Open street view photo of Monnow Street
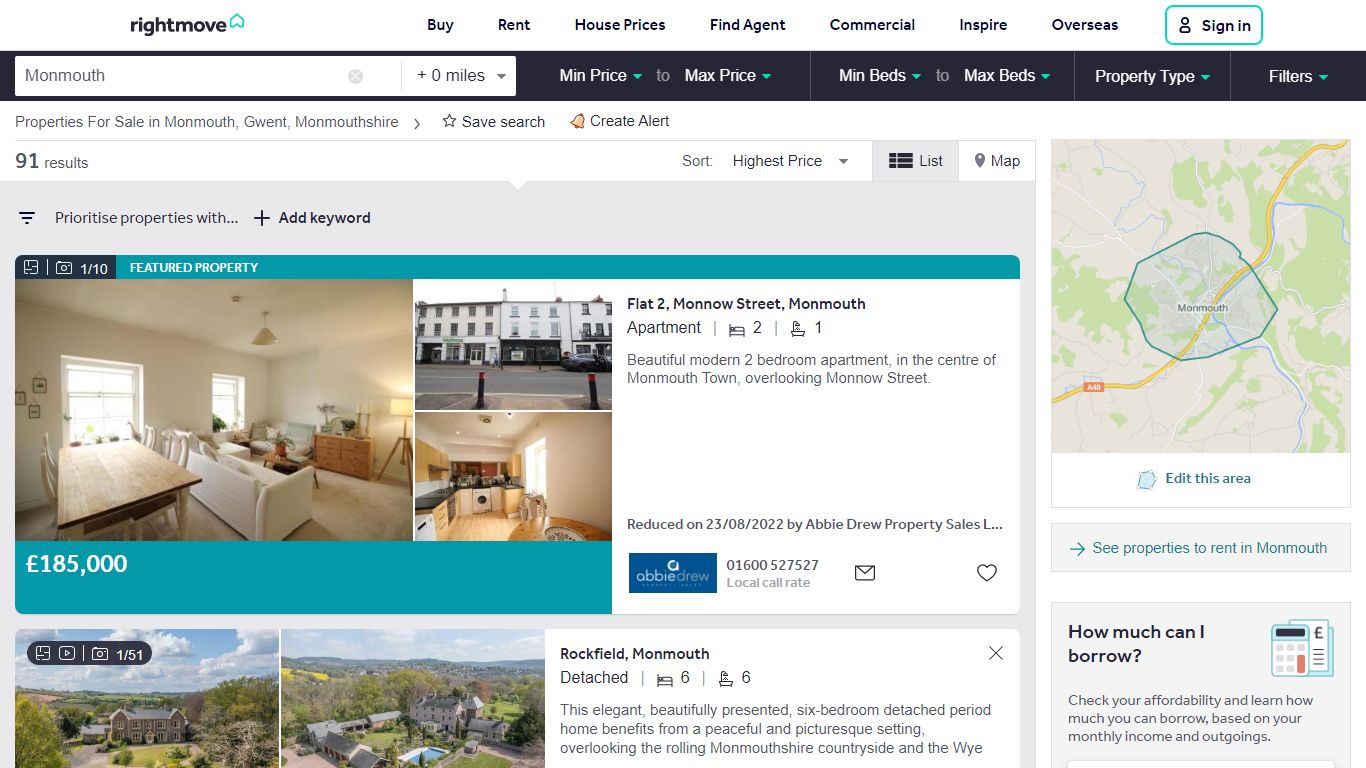Screen dimensions: 1366x768 (x=513, y=345)
